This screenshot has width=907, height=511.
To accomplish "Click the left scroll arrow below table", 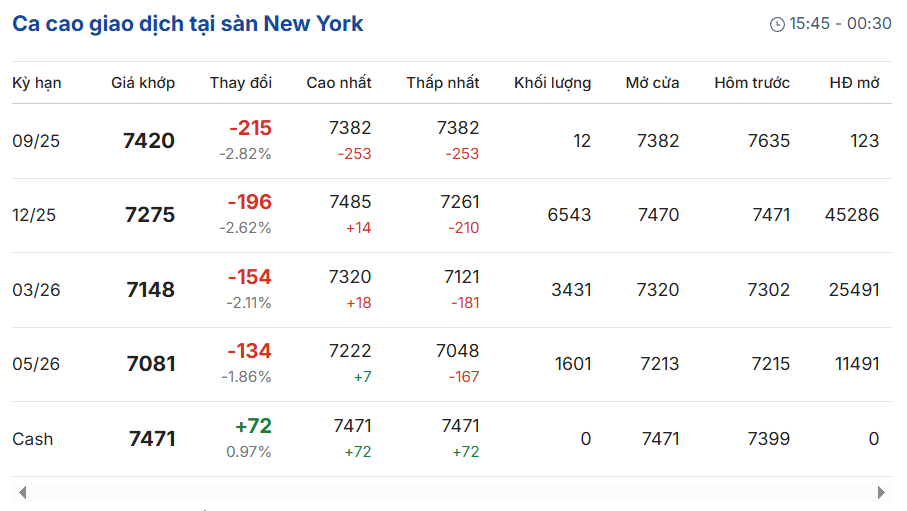I will (23, 492).
